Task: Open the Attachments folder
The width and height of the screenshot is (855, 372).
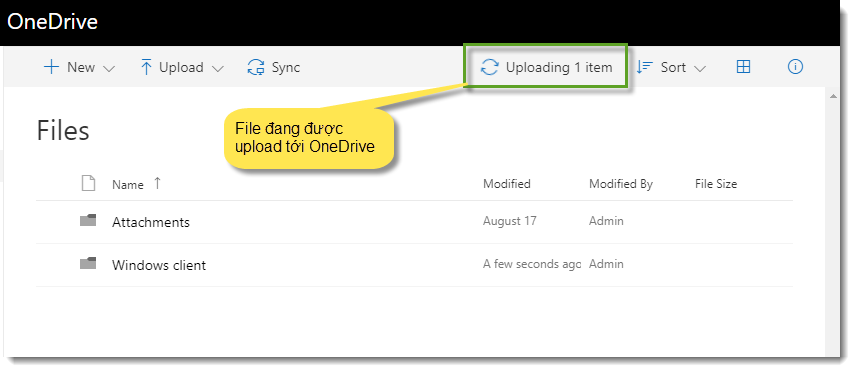Action: [151, 222]
